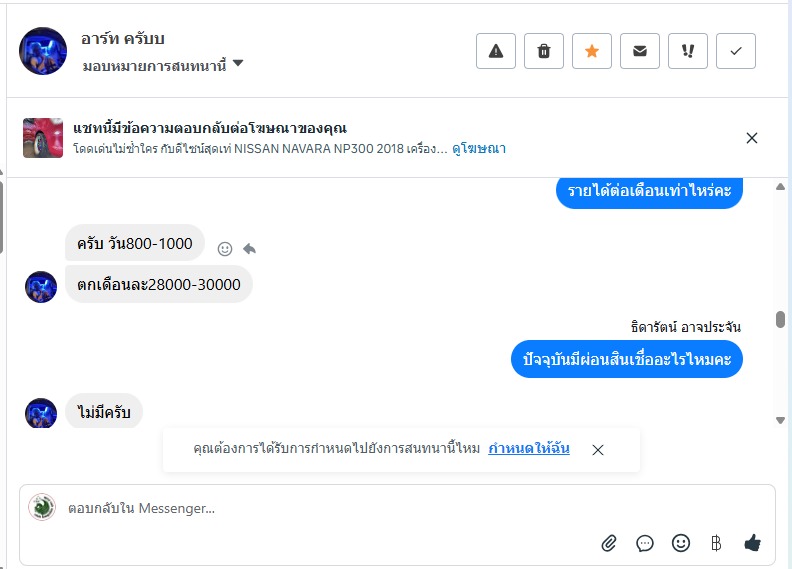This screenshot has width=792, height=569.
Task: Open มอบหมายการสนทนานี้ assignment dropdown
Action: pos(163,66)
